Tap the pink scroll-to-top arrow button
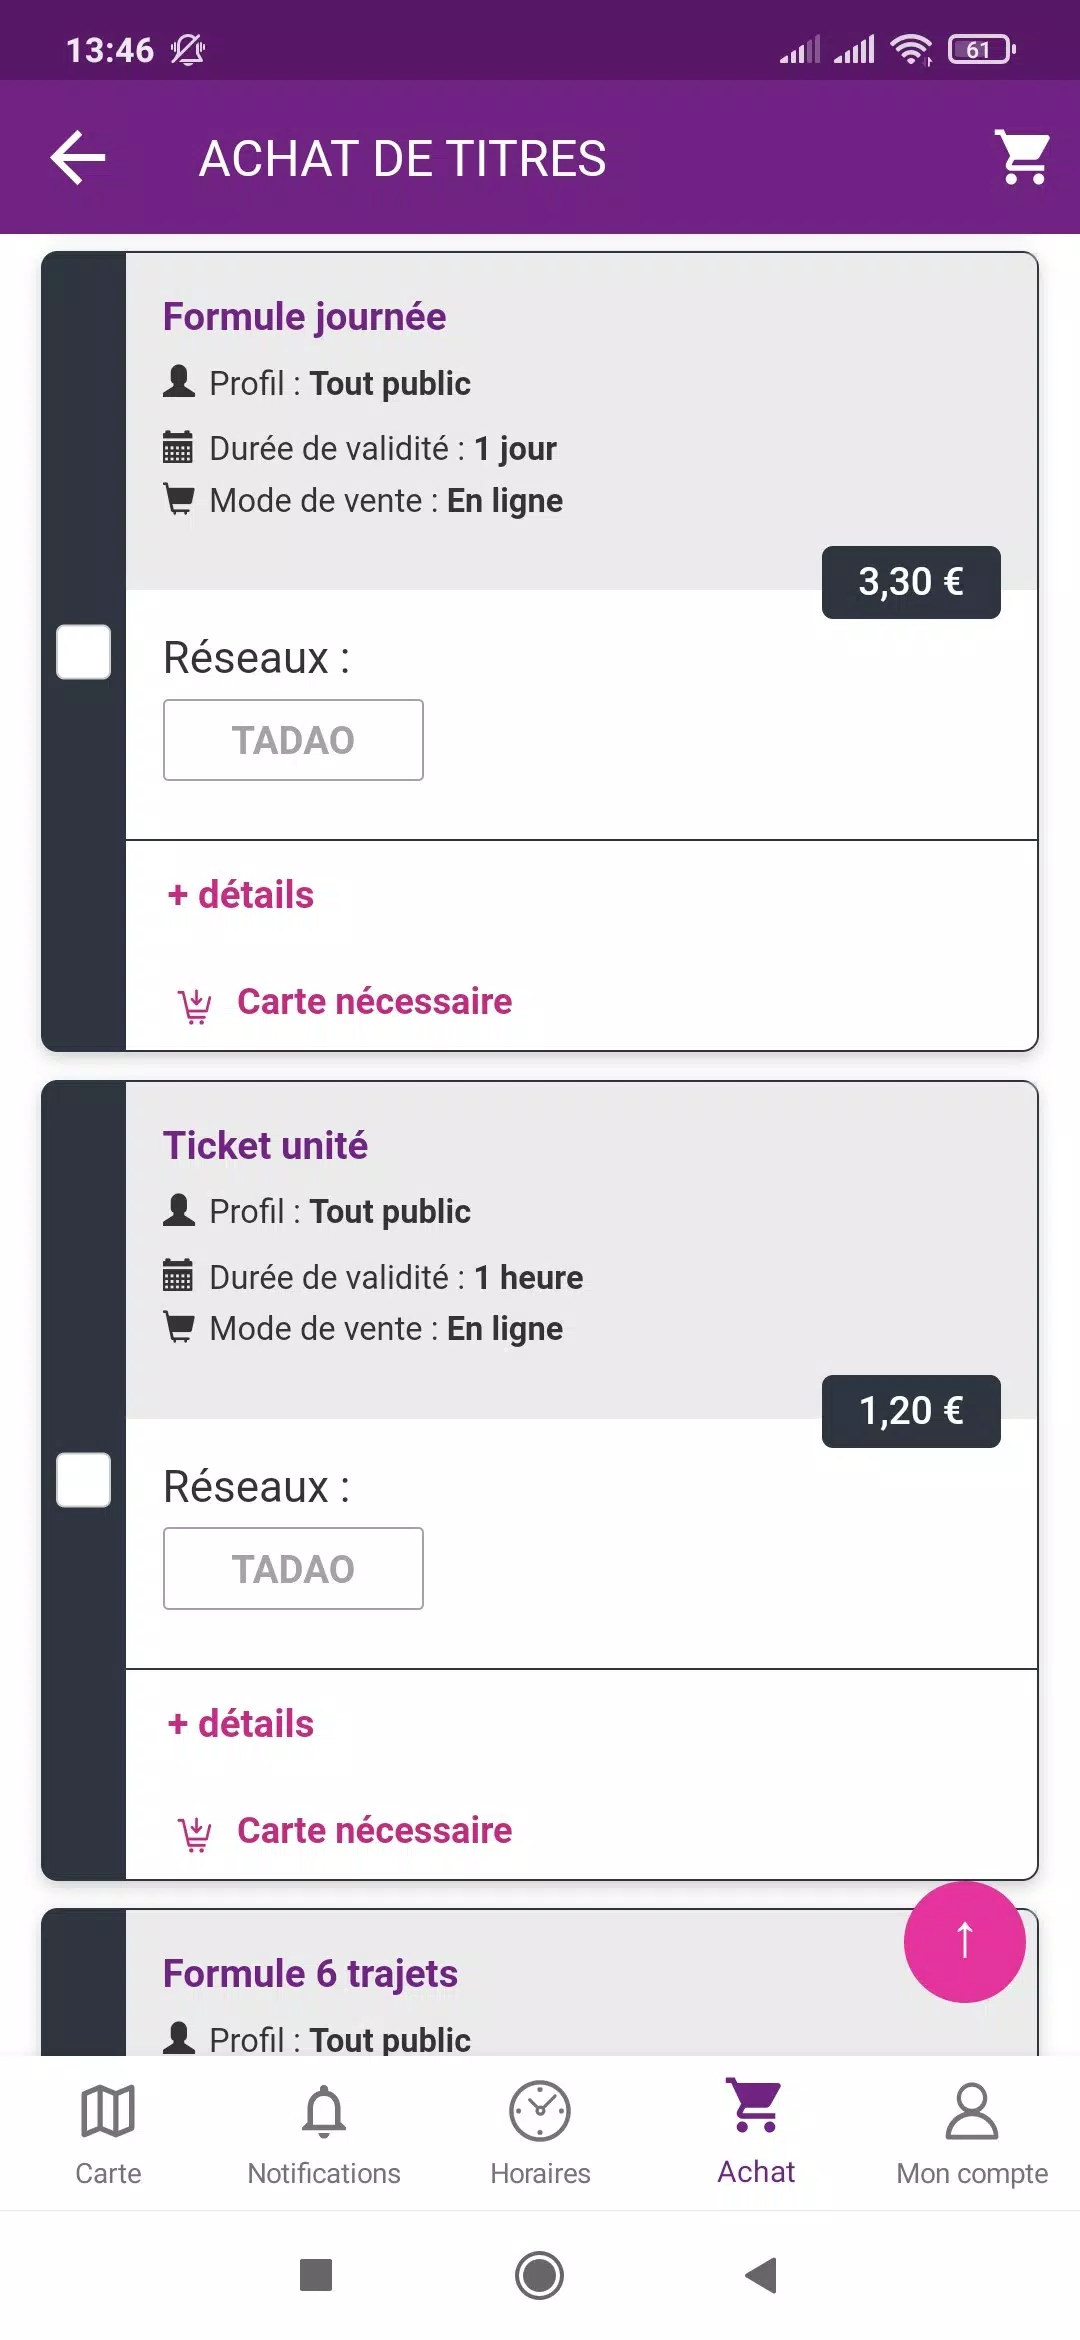This screenshot has width=1080, height=2340. pos(964,1941)
